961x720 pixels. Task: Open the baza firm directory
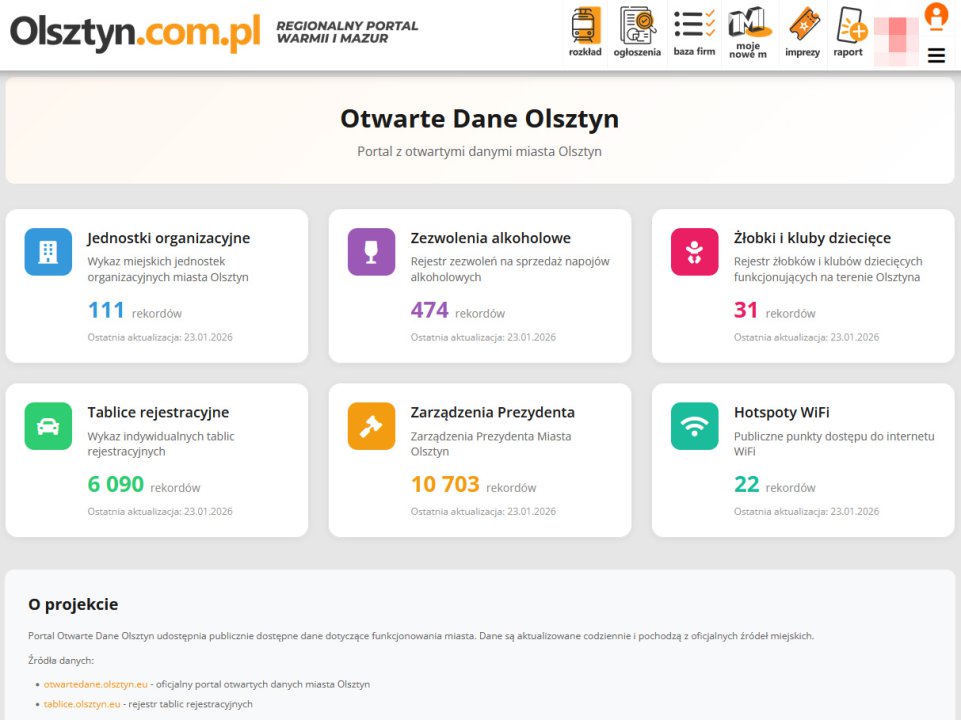[x=694, y=32]
